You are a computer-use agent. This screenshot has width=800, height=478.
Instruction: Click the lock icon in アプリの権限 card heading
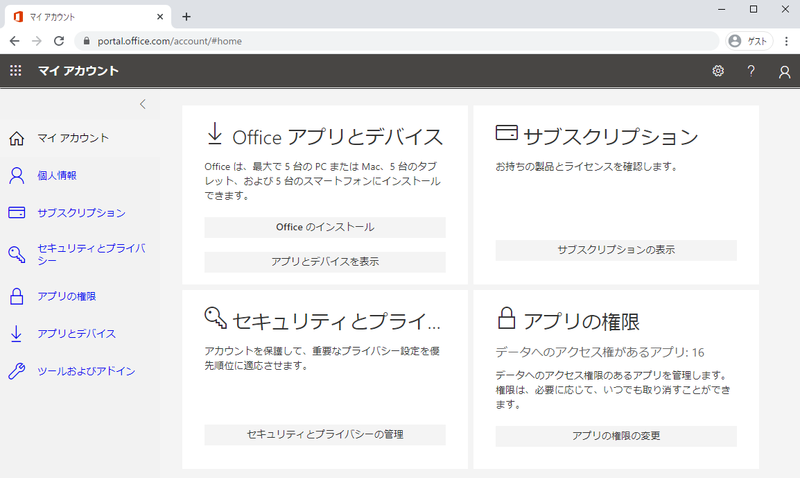(x=506, y=318)
